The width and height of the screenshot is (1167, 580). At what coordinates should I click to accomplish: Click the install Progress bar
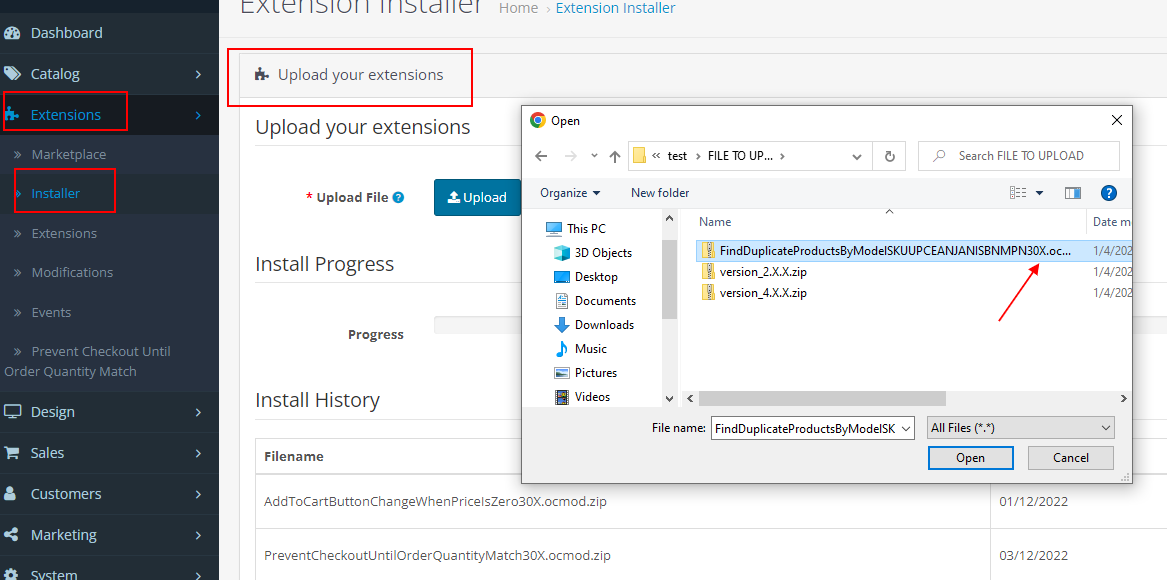[500, 324]
